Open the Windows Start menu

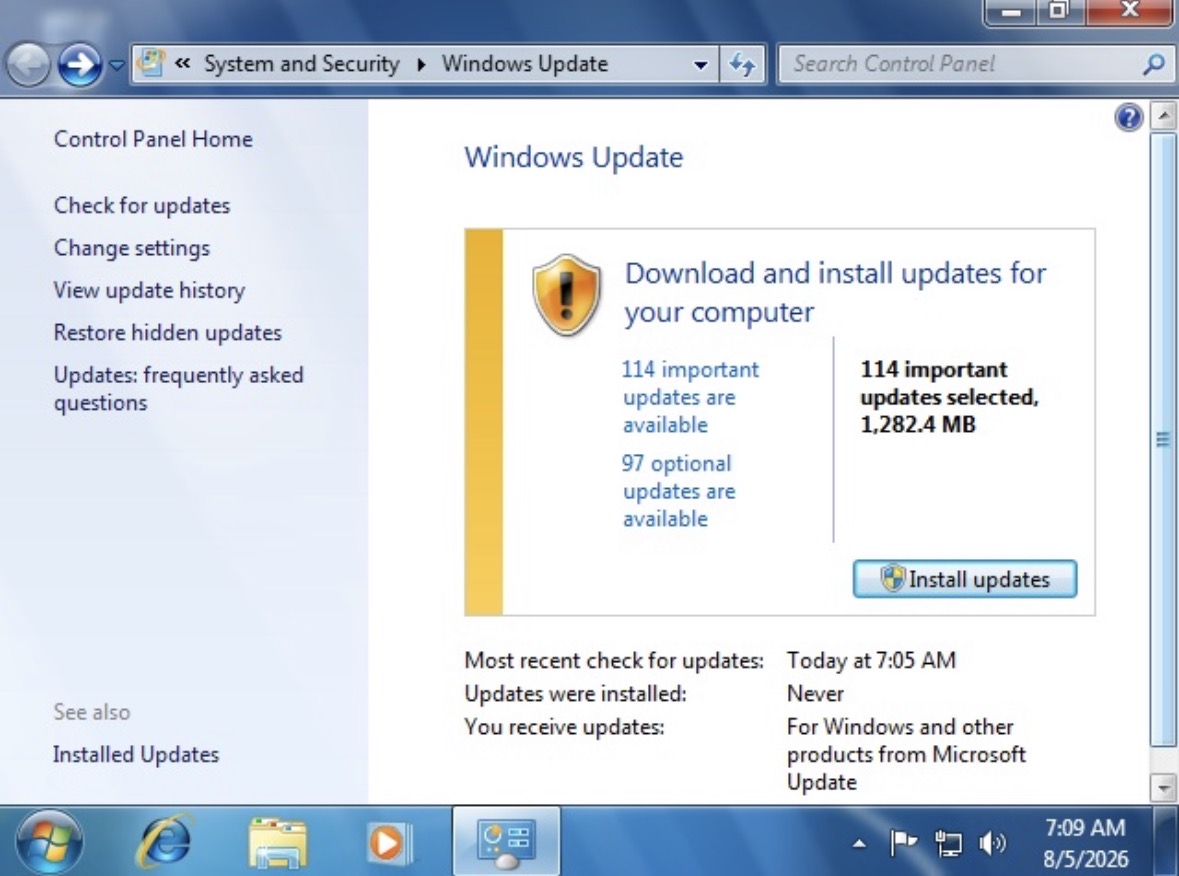tap(50, 841)
